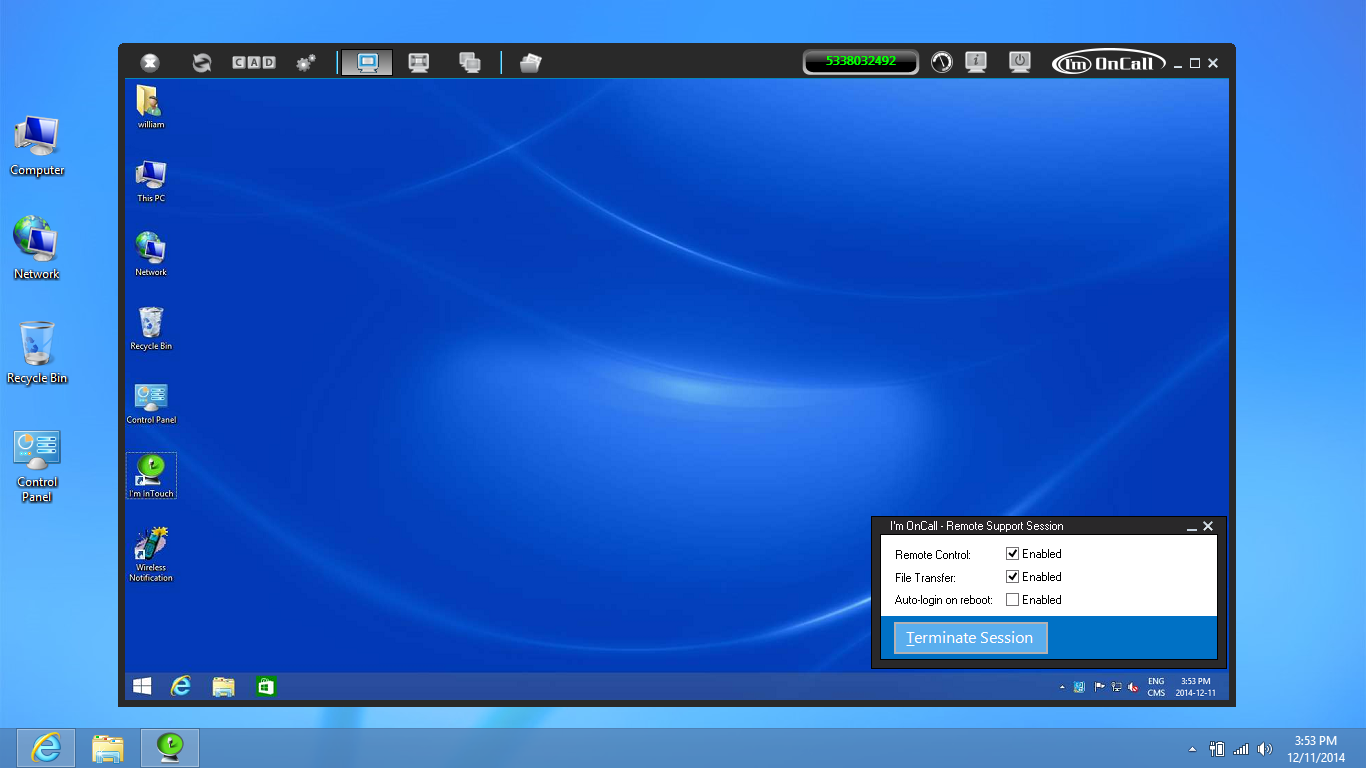Viewport: 1366px width, 768px height.
Task: Click the multiple monitors icon in toolbar
Action: [x=470, y=63]
